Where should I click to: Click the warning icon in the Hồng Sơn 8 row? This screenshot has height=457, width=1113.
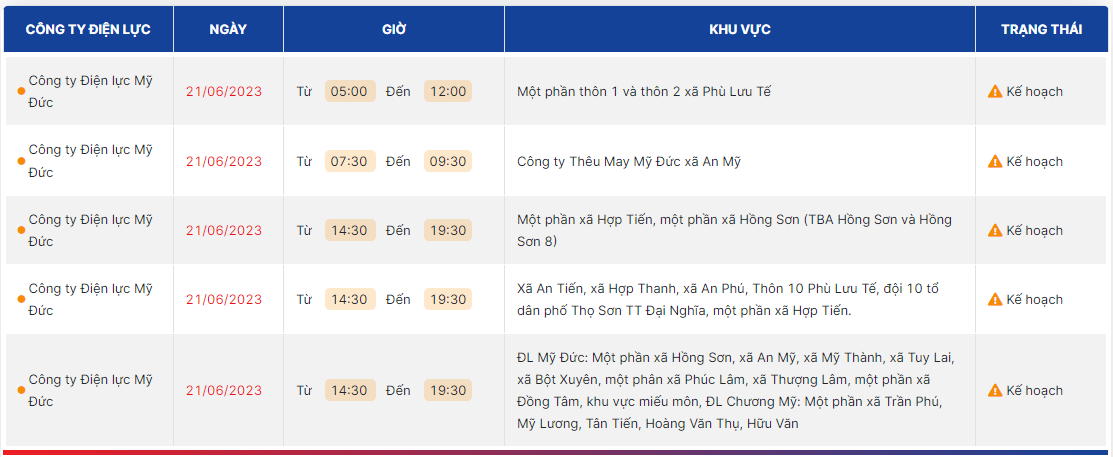click(x=995, y=231)
